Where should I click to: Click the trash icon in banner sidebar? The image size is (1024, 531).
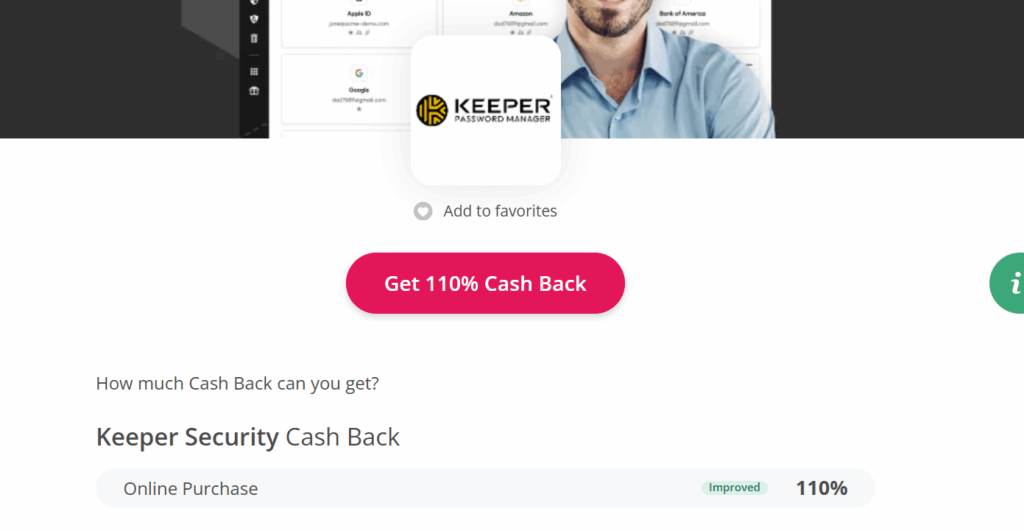click(254, 39)
